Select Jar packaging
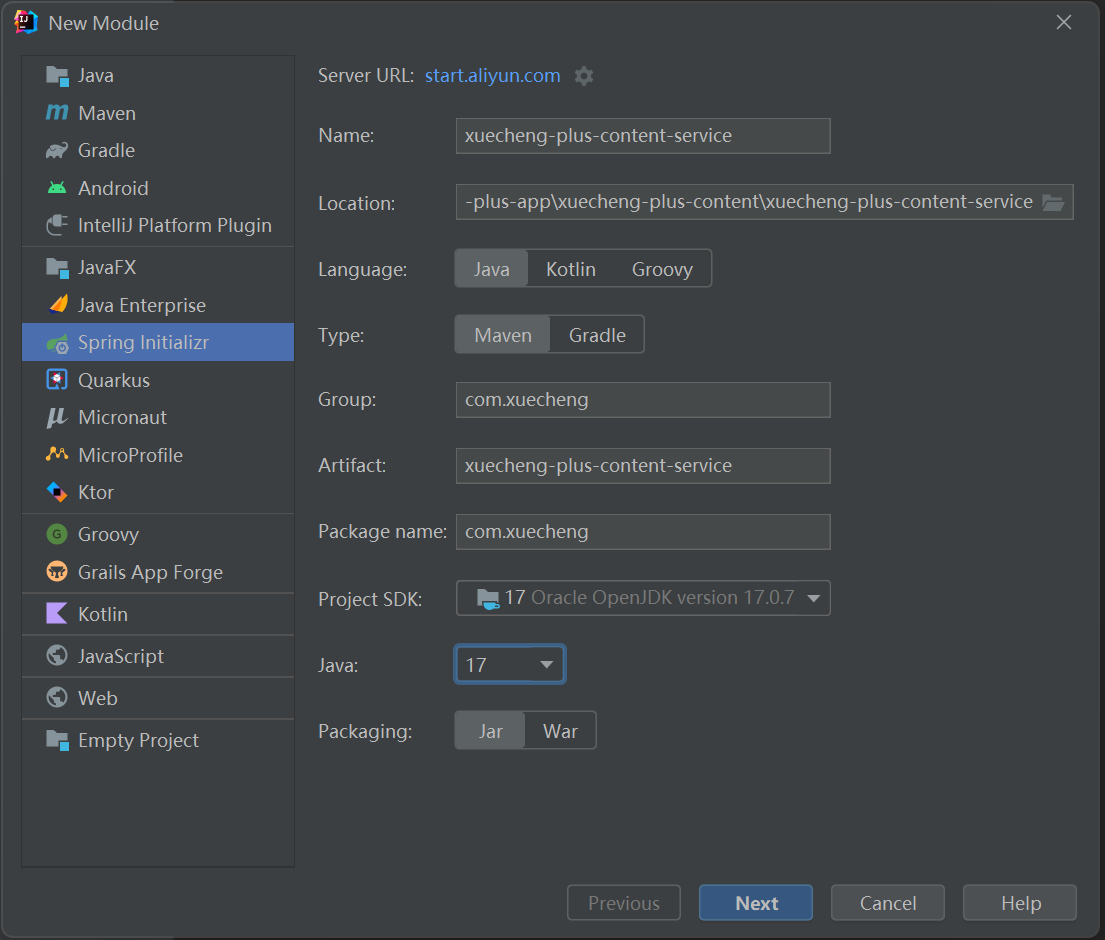 (490, 731)
